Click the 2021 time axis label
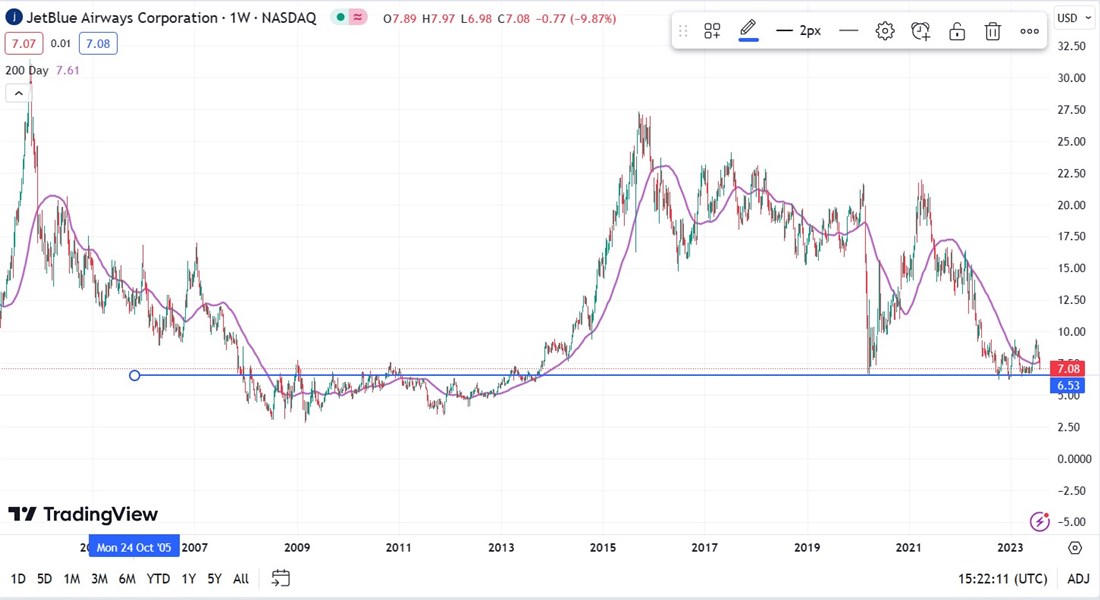The height and width of the screenshot is (600, 1100). tap(908, 547)
